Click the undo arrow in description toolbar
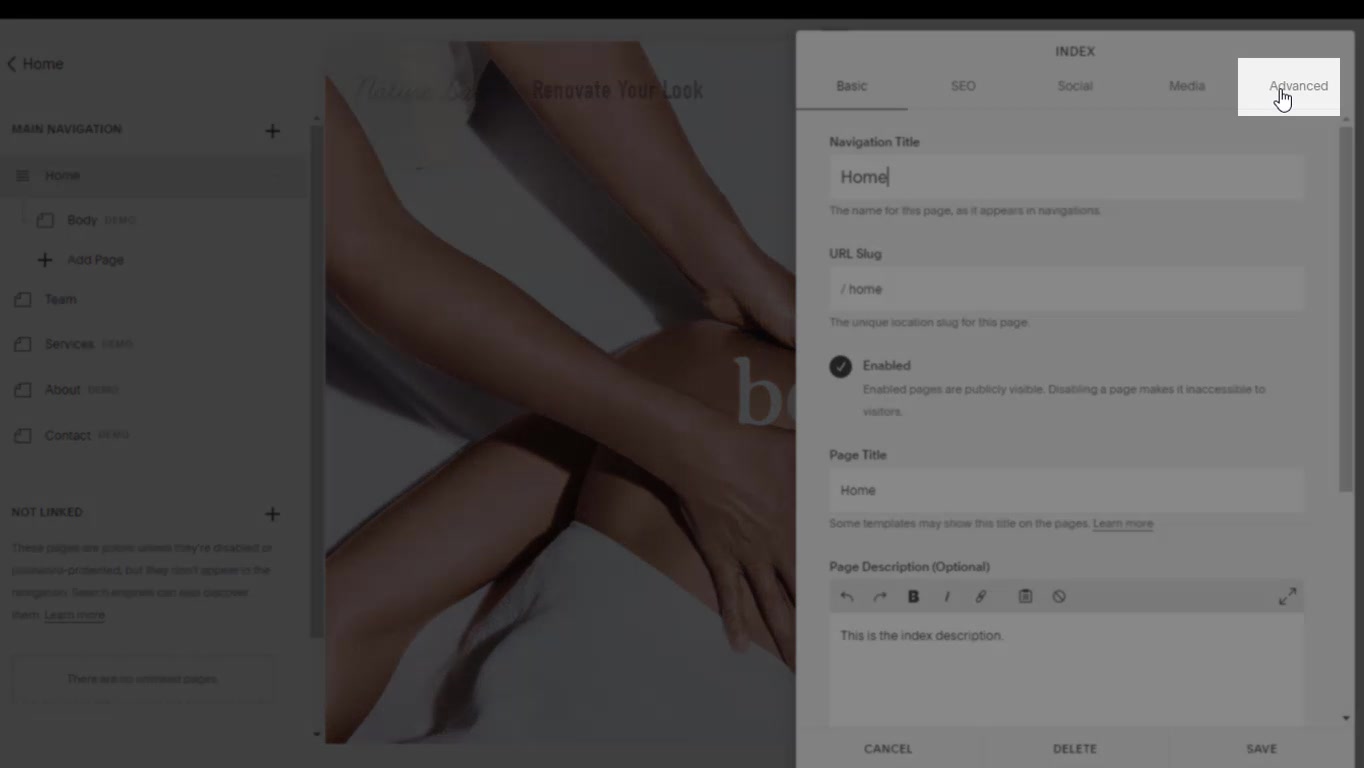The height and width of the screenshot is (768, 1364). (x=847, y=597)
